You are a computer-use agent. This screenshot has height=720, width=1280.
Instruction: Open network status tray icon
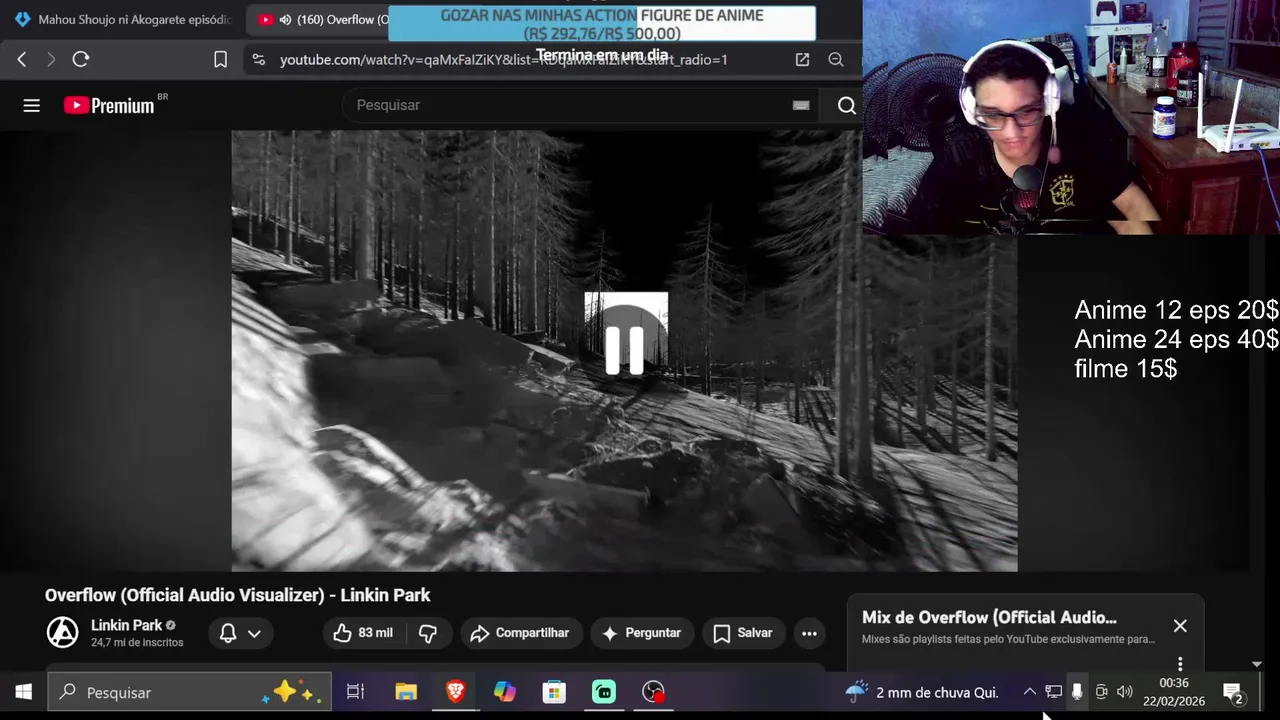click(x=1053, y=692)
